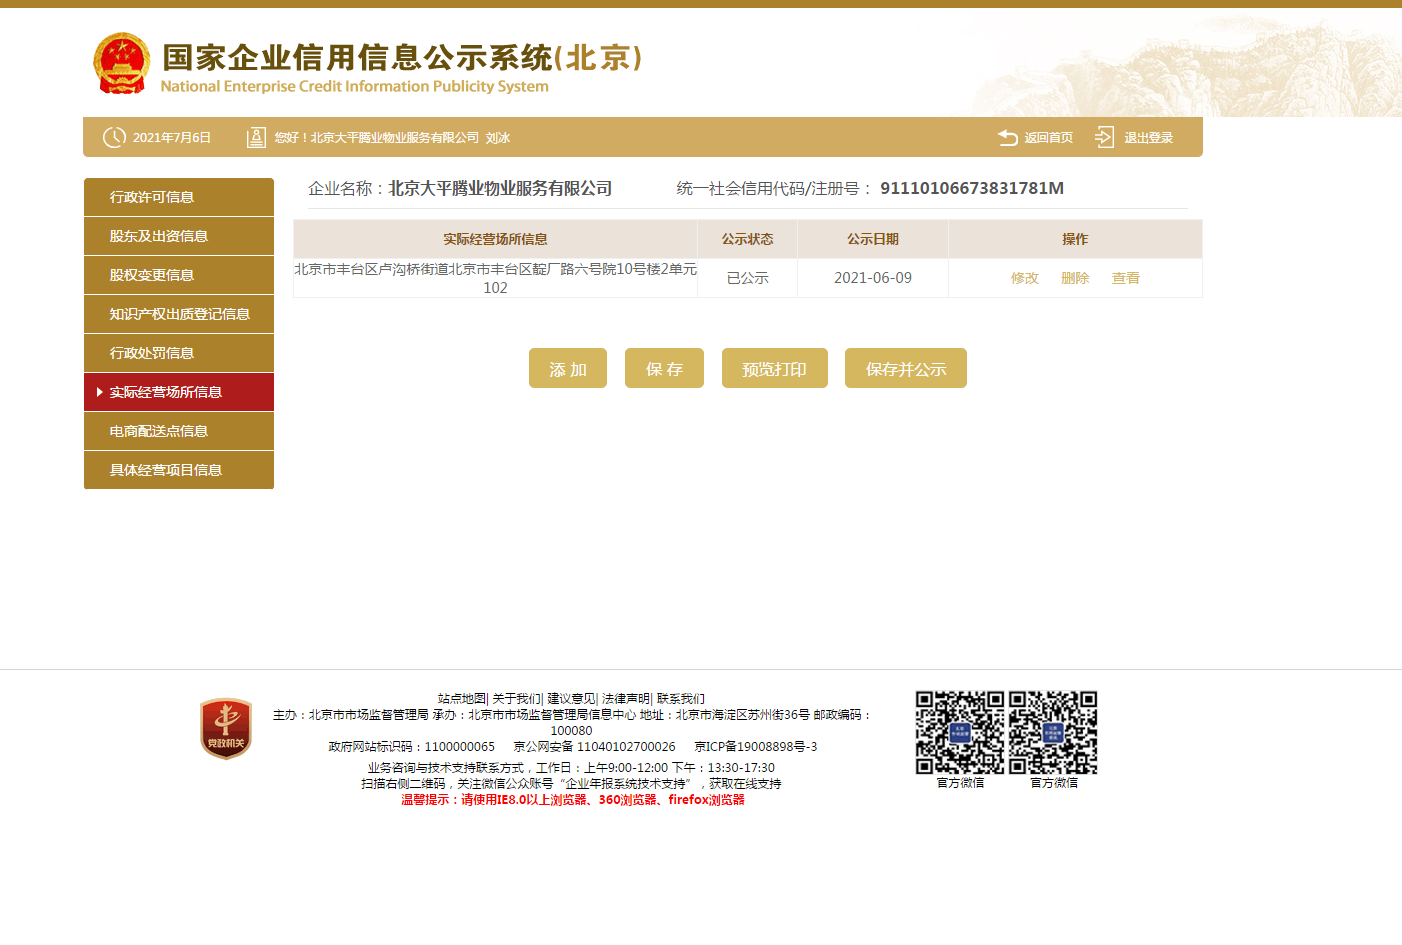The width and height of the screenshot is (1402, 945).
Task: Open 股权变更信息 menu item
Action: coord(179,275)
